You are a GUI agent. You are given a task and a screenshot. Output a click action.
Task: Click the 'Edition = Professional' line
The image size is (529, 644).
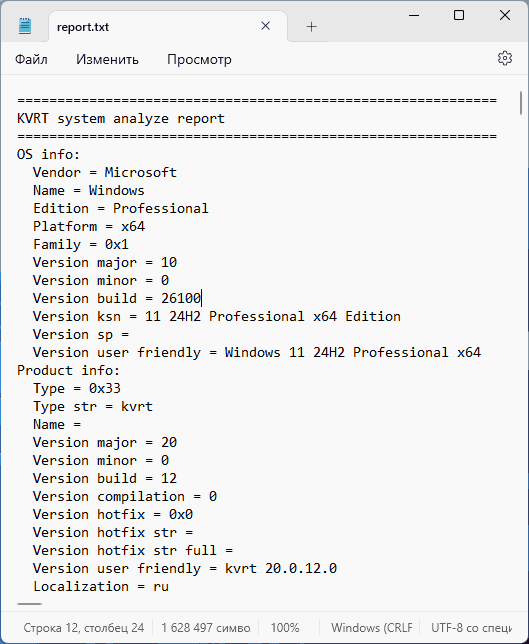click(121, 209)
